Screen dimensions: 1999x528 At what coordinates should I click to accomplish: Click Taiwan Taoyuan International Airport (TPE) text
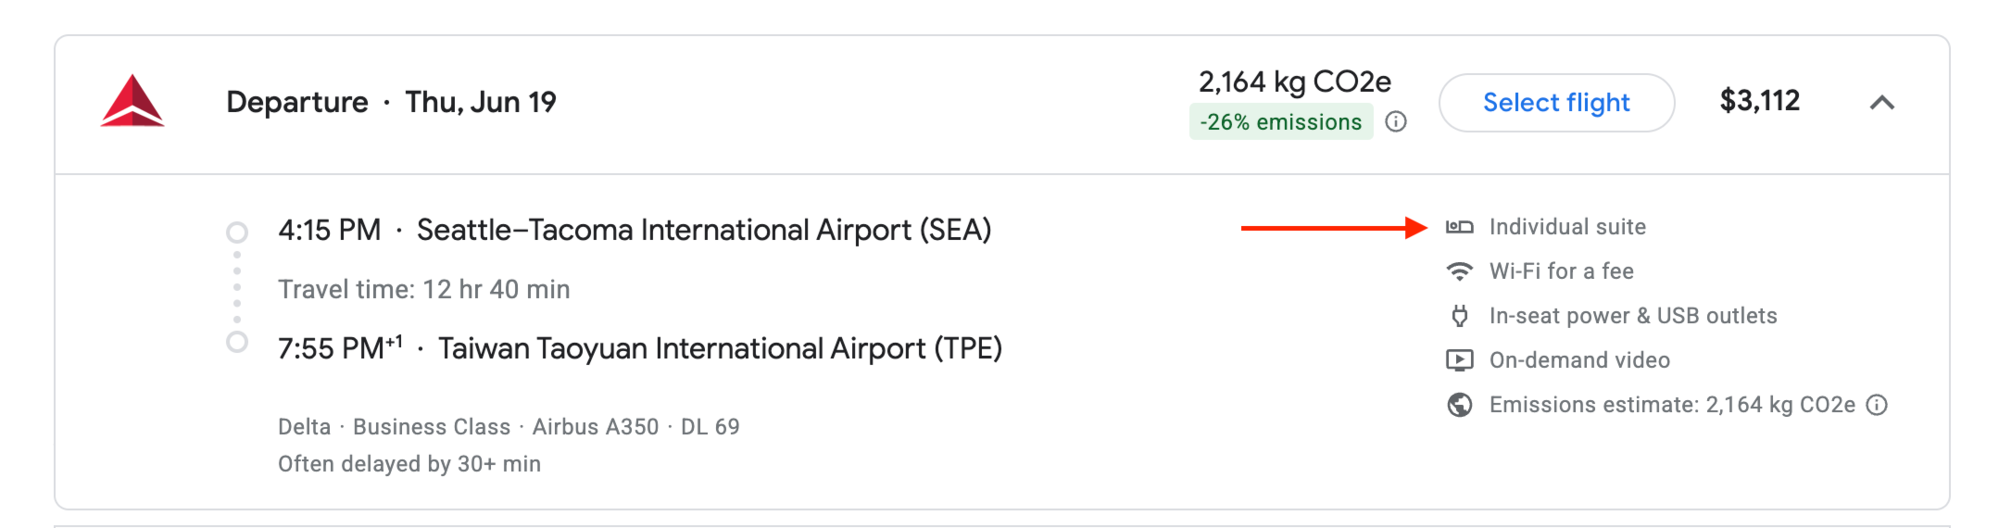(719, 349)
